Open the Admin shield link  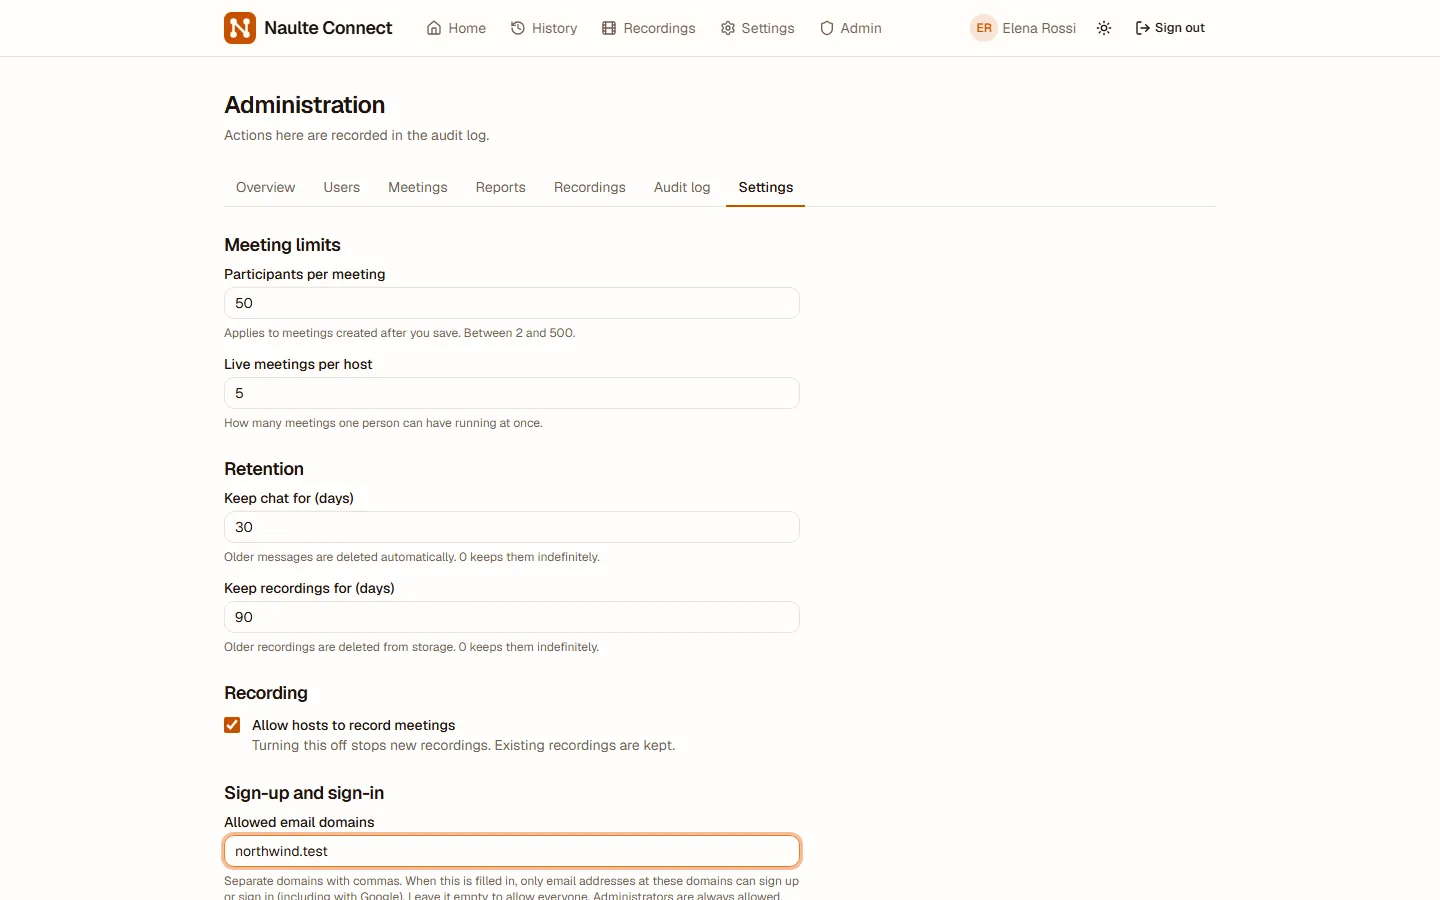850,28
